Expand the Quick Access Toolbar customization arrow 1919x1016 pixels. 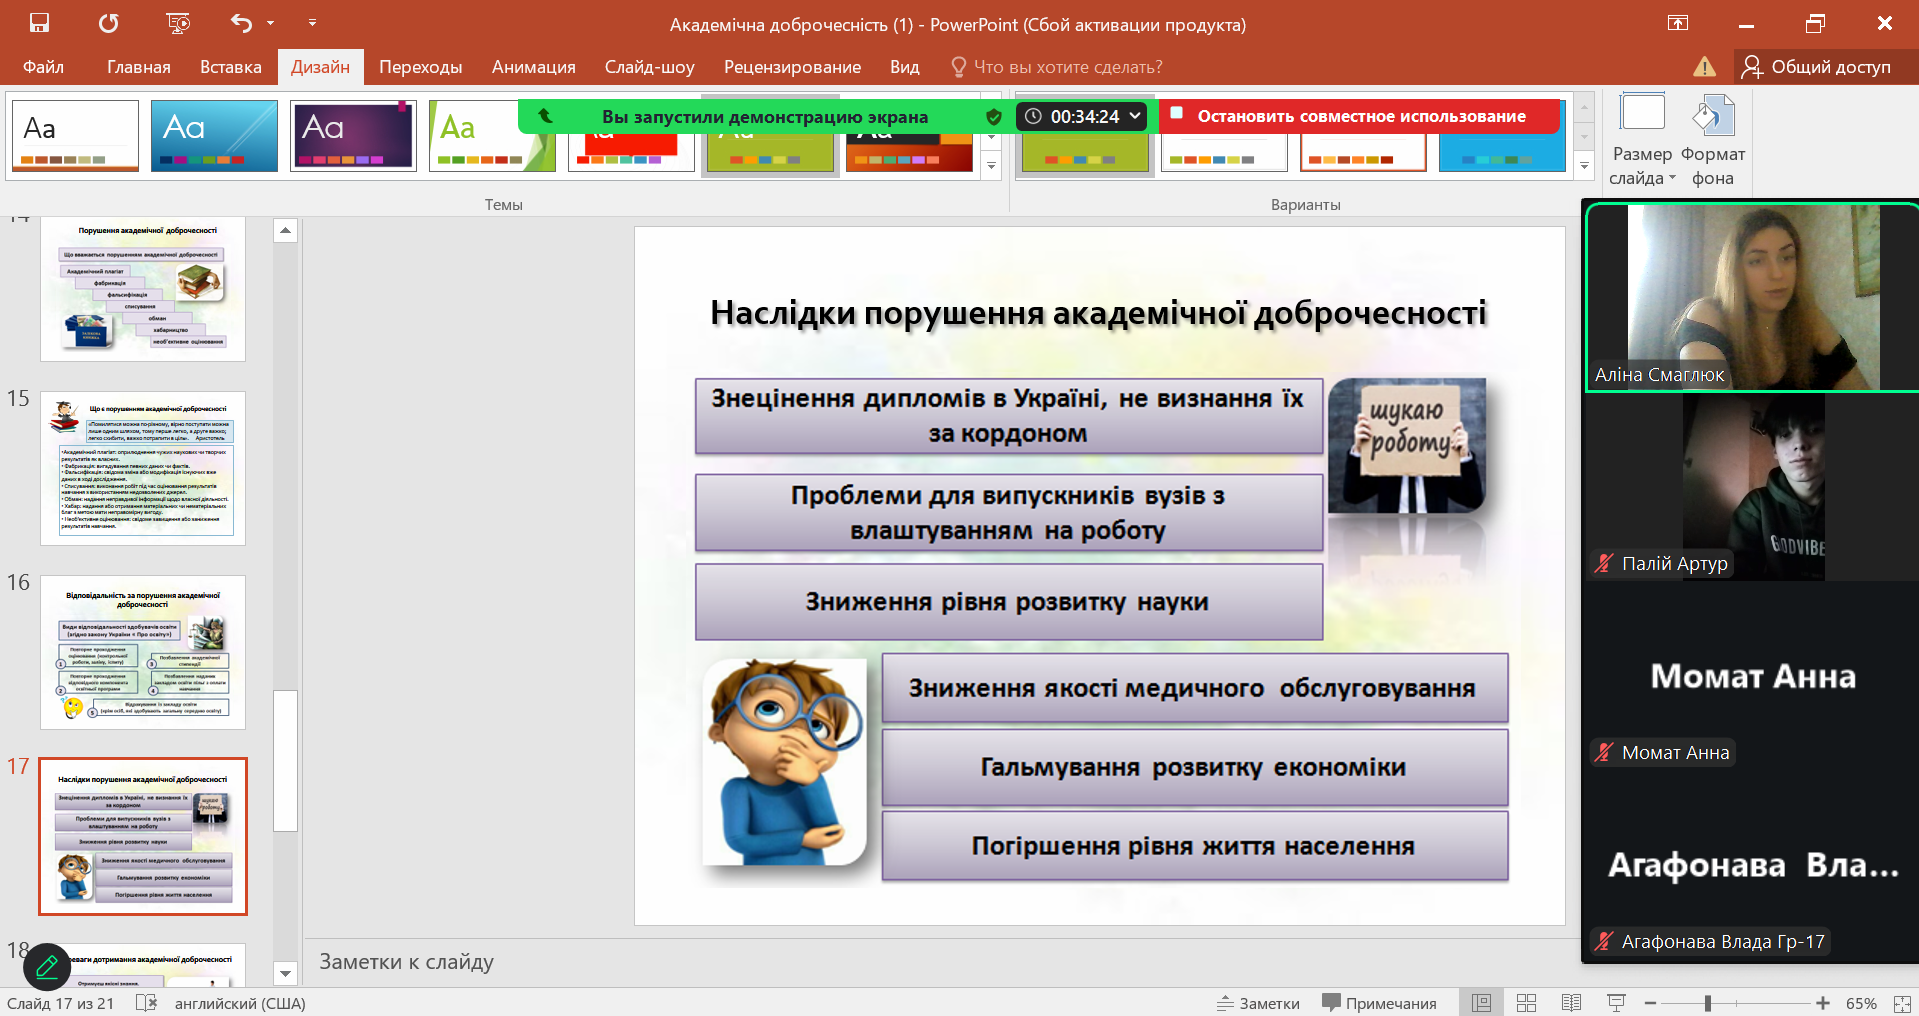point(312,23)
